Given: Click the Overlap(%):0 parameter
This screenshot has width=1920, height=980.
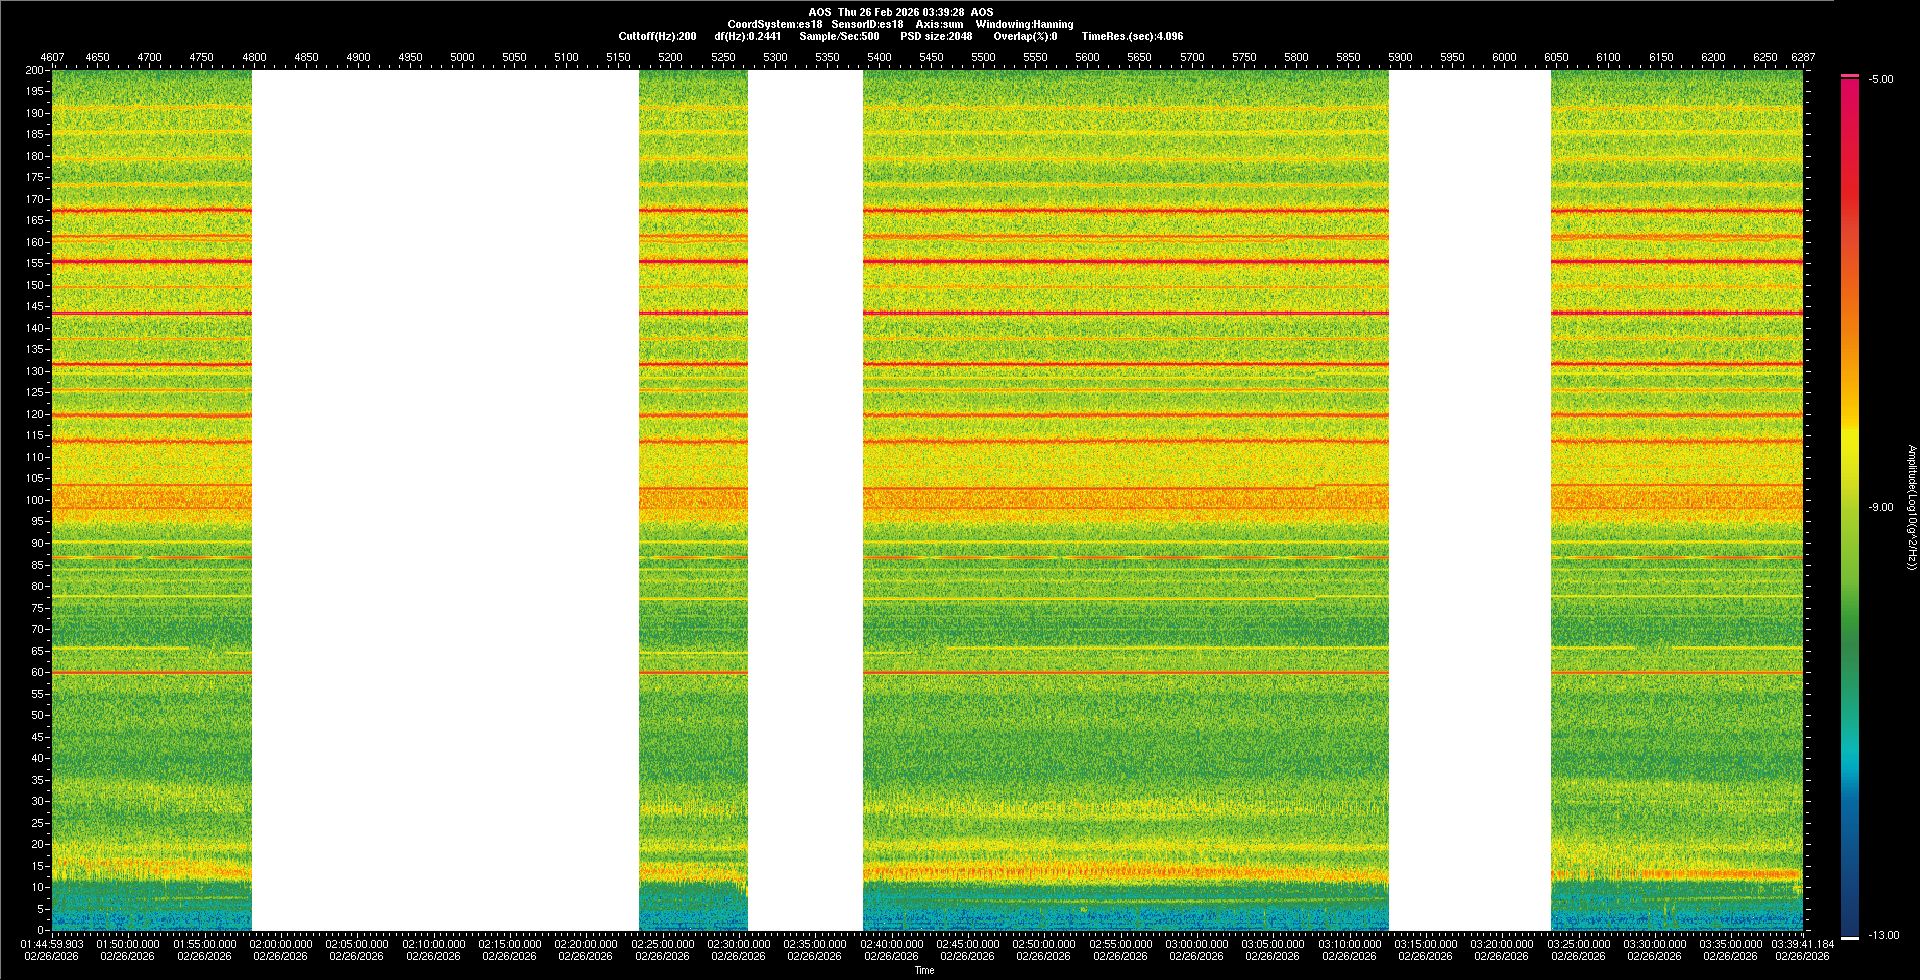Looking at the screenshot, I should pos(1025,36).
